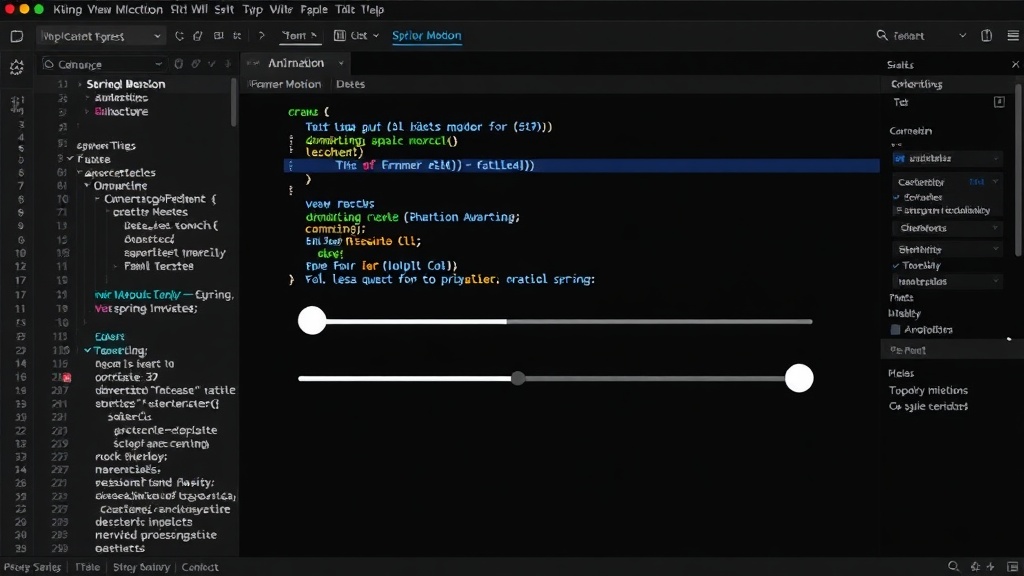Image resolution: width=1024 pixels, height=576 pixels.
Task: Click the sliders icon below the gear in the left sidebar
Action: point(17,104)
